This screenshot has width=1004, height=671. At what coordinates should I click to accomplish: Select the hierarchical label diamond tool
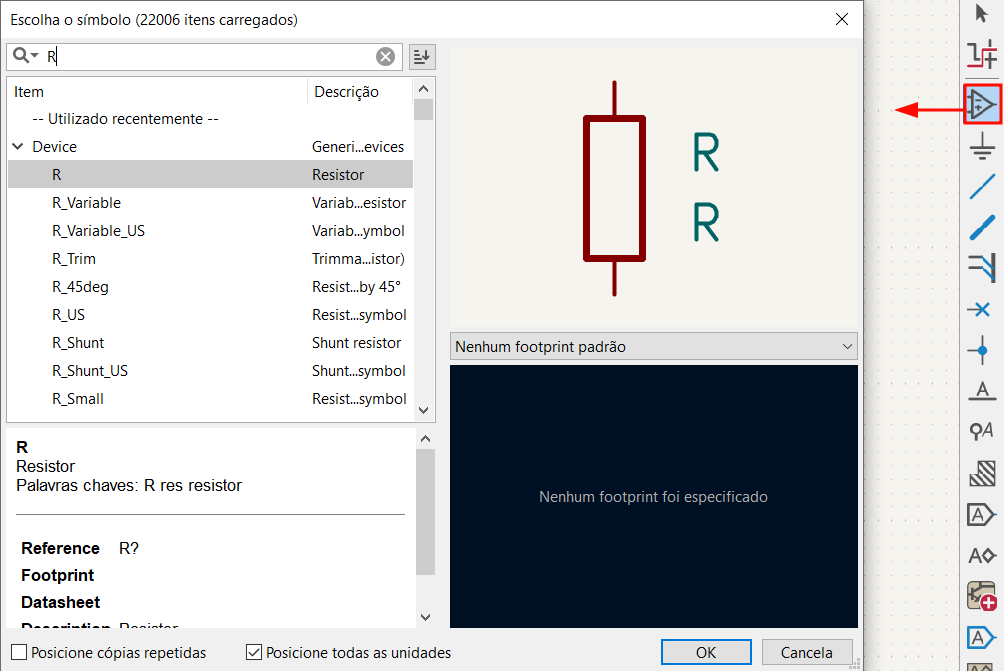pos(982,555)
